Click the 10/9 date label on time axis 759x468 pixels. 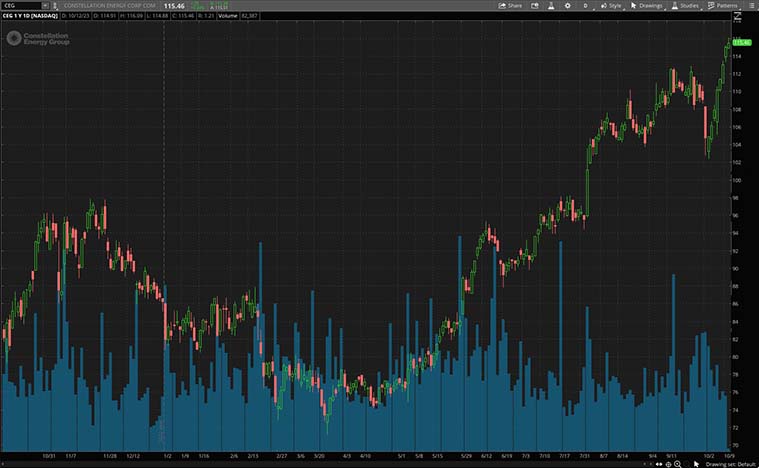click(x=729, y=456)
